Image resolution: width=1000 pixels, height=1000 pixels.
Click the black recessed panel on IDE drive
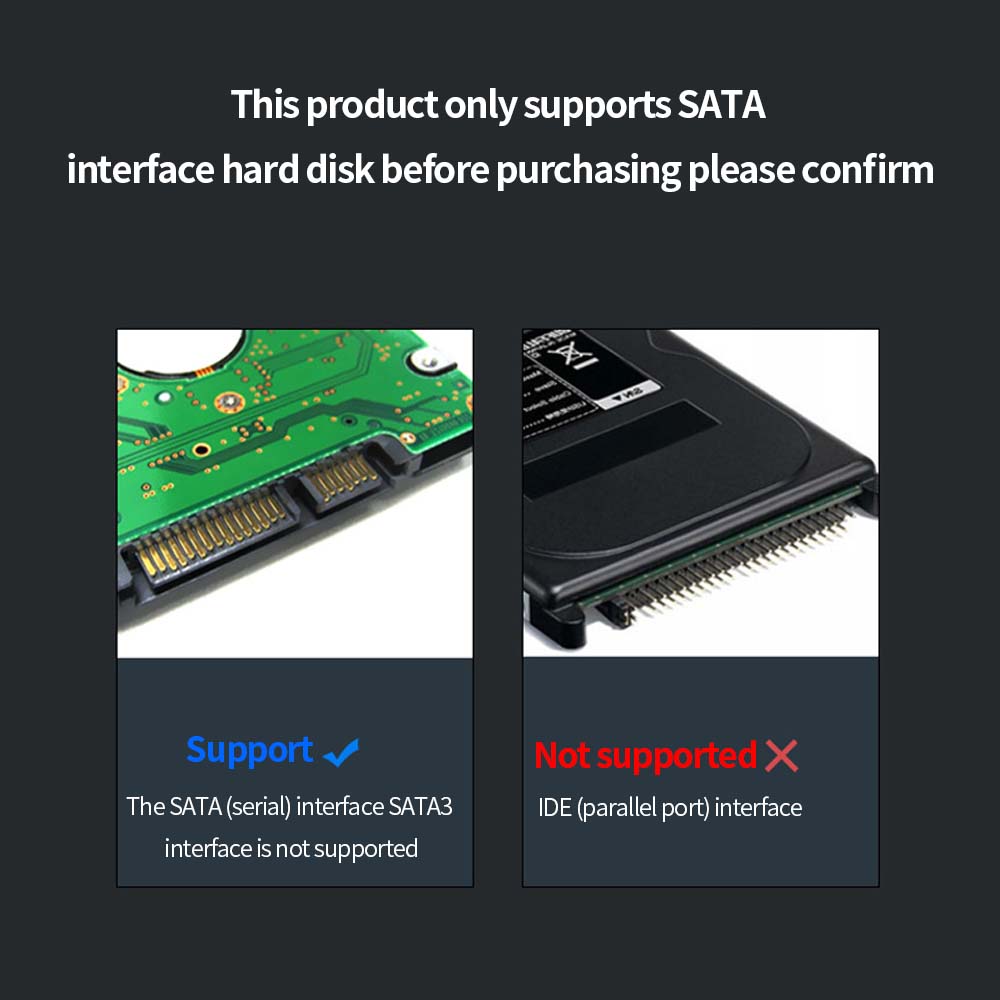621,446
